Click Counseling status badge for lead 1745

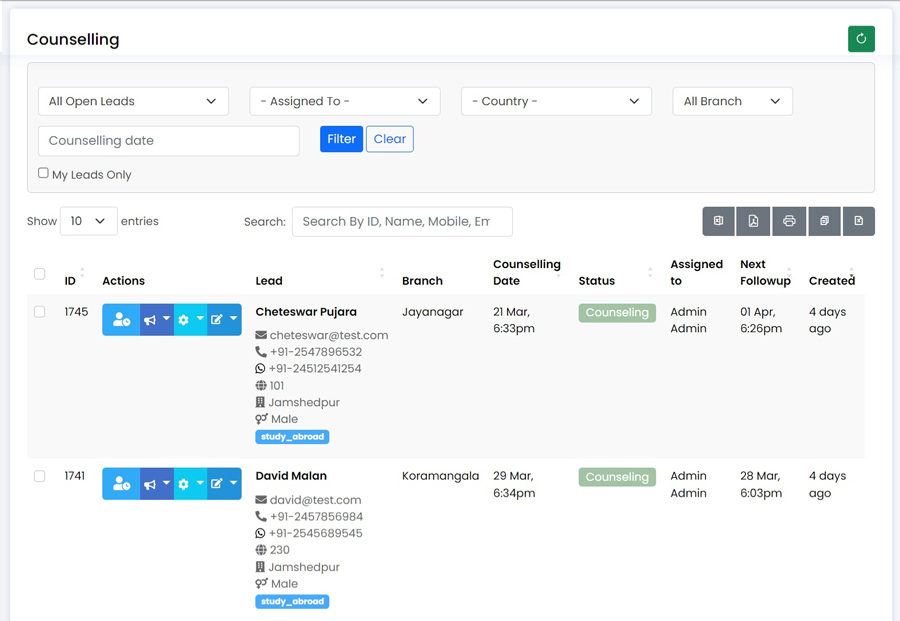pos(617,313)
